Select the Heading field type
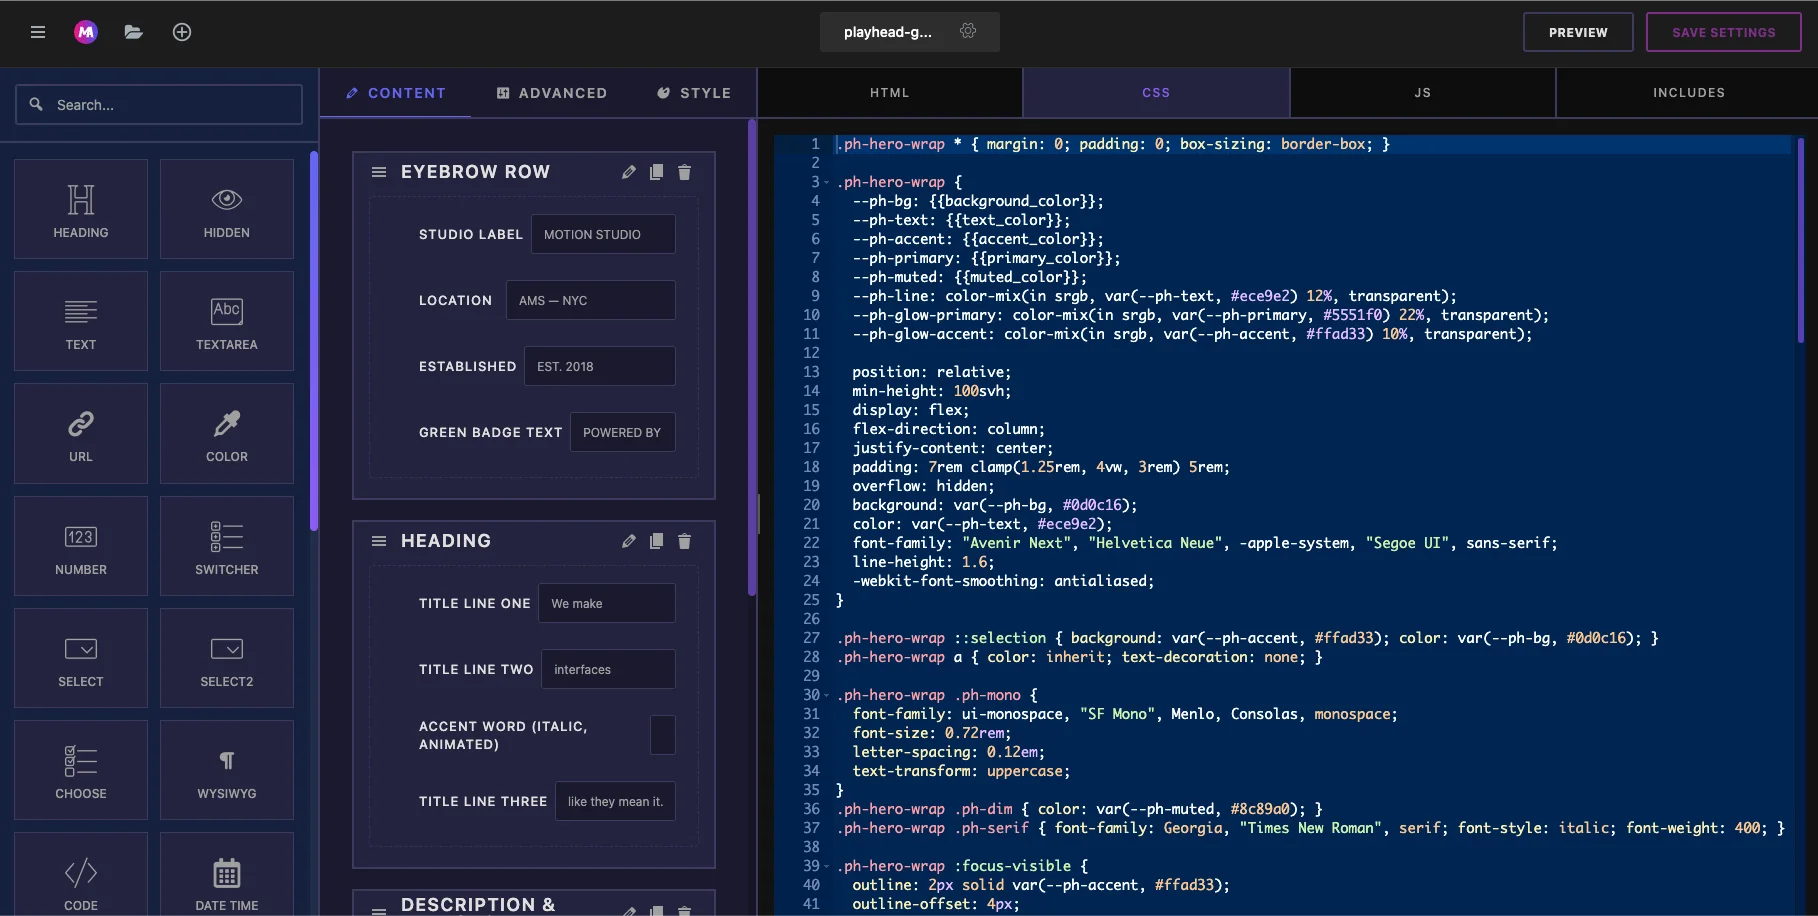This screenshot has height=916, width=1818. (x=81, y=209)
